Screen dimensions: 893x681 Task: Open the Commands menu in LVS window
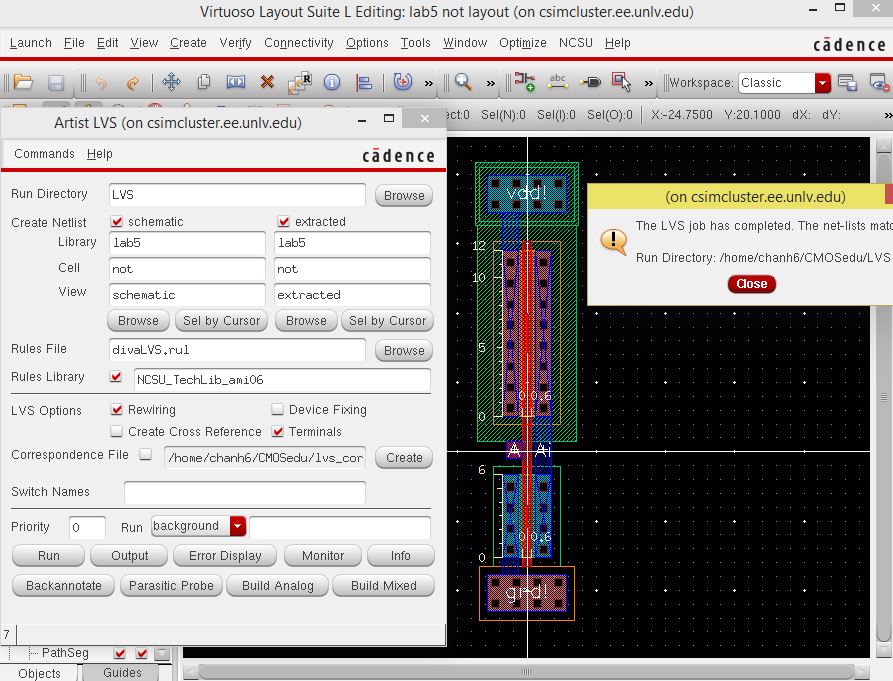[x=44, y=154]
